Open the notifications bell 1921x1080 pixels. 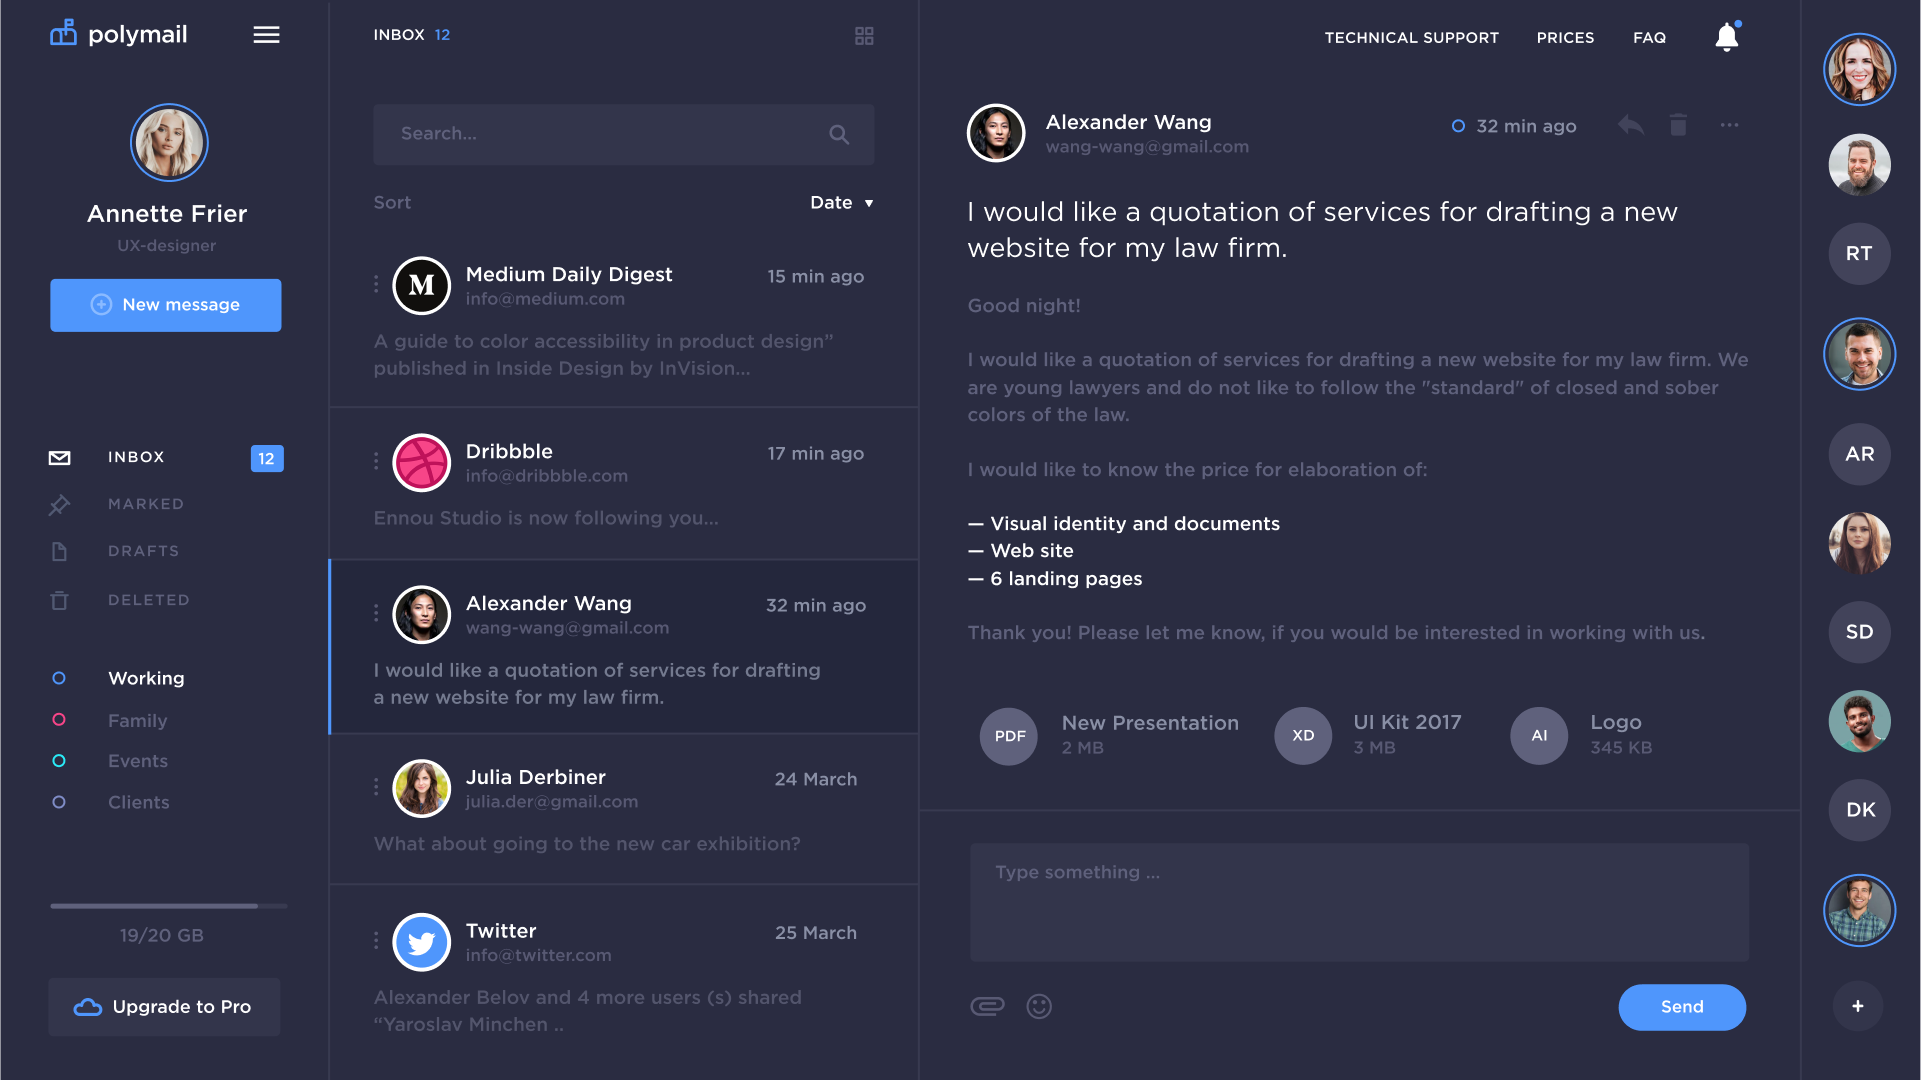[1726, 37]
